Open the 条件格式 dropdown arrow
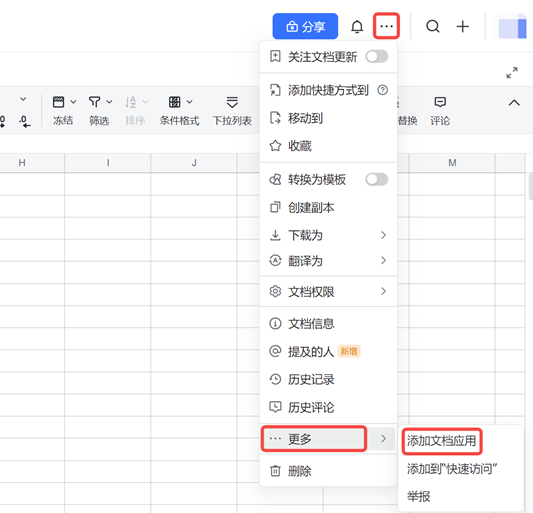The height and width of the screenshot is (513, 533). click(189, 102)
